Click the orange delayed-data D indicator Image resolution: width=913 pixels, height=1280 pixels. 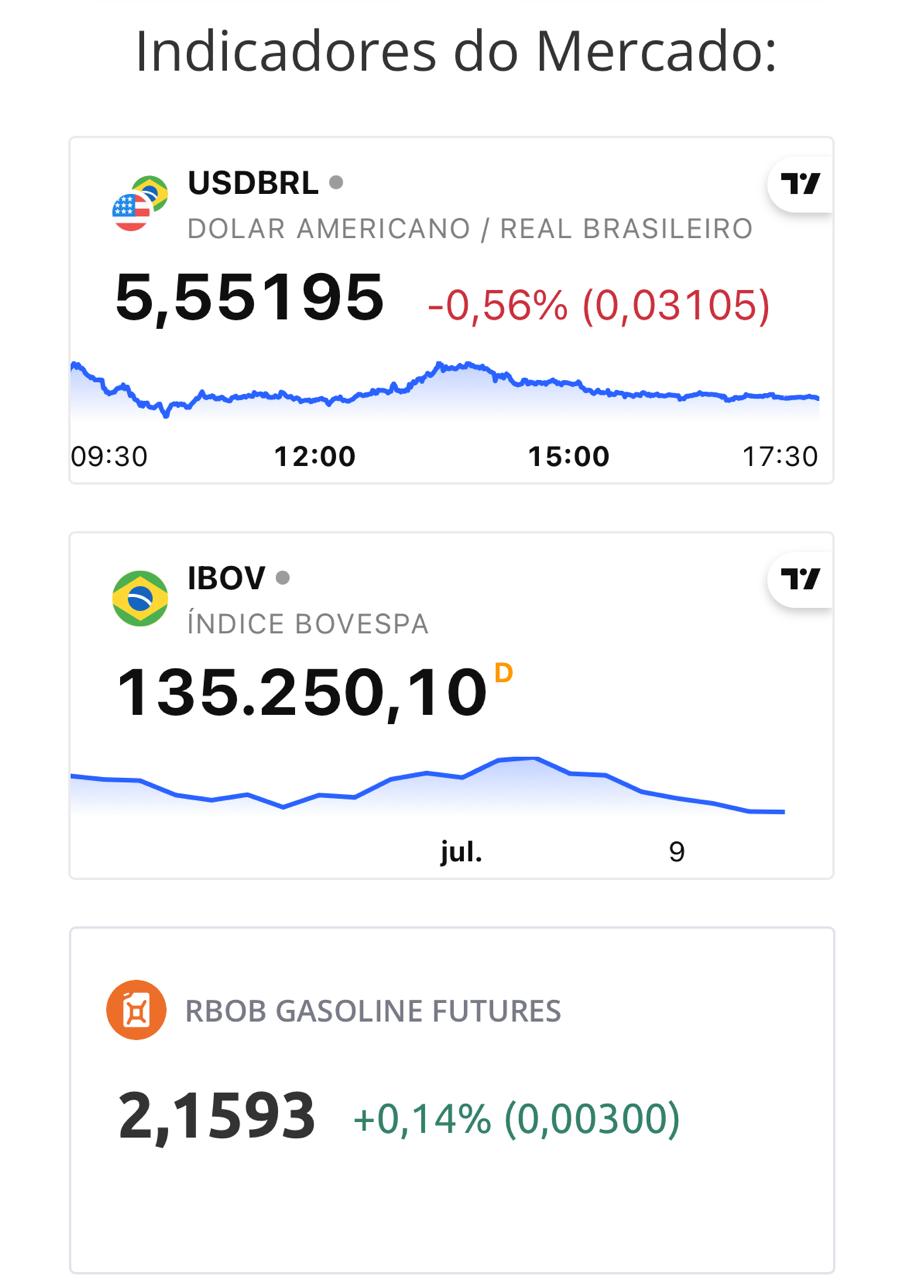pyautogui.click(x=503, y=673)
